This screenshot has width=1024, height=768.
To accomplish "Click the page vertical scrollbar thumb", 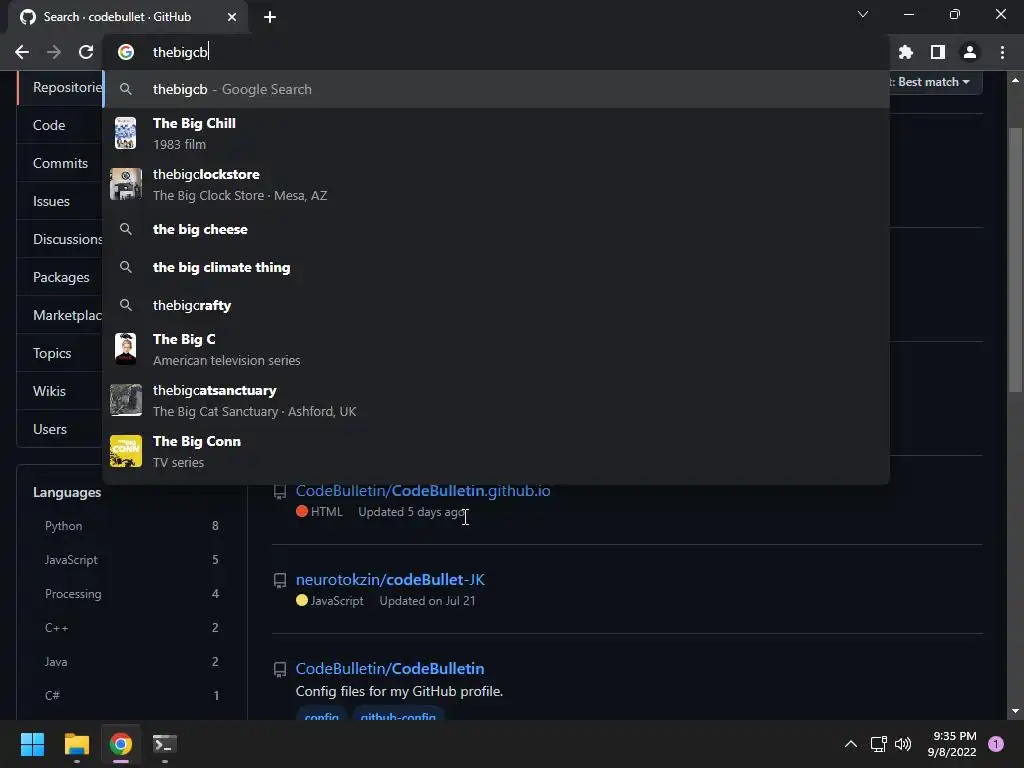I will click(1015, 260).
